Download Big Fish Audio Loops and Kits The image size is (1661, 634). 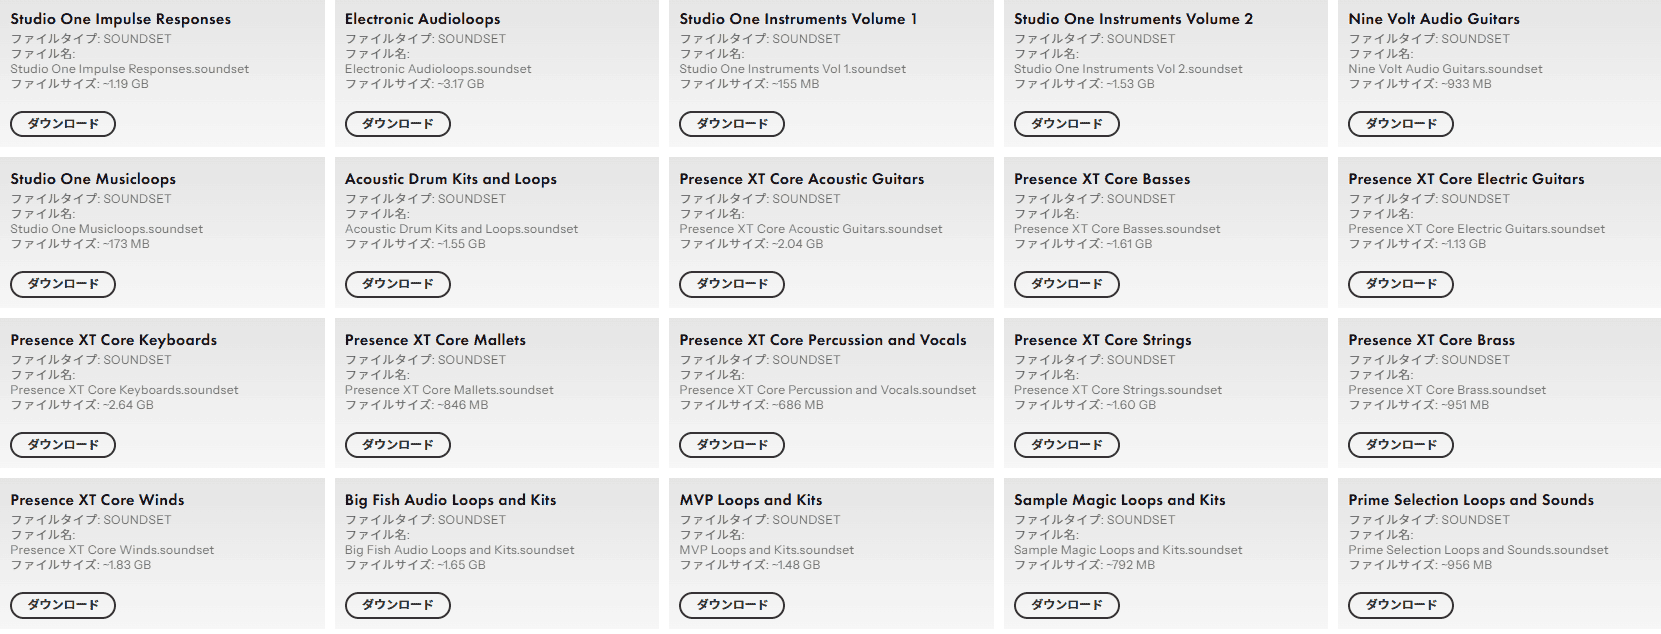click(x=397, y=605)
